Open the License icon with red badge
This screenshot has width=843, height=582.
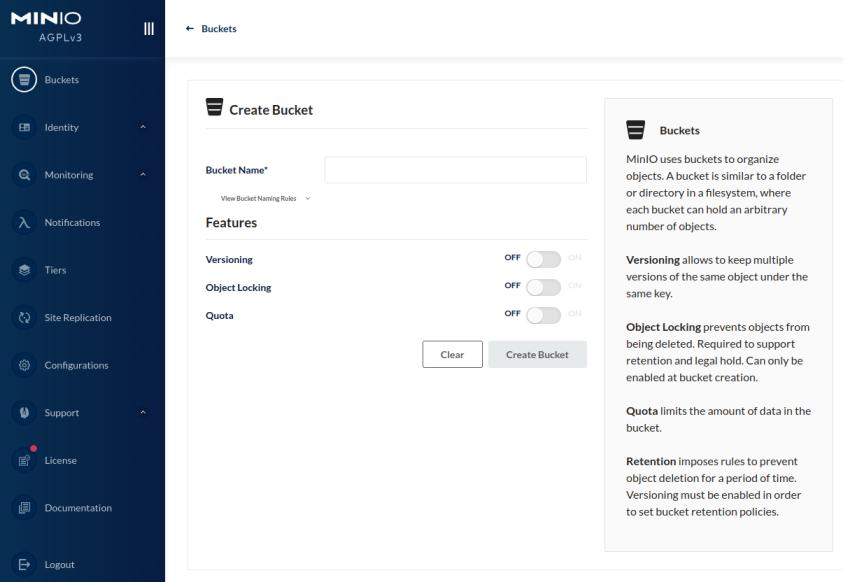[24, 460]
